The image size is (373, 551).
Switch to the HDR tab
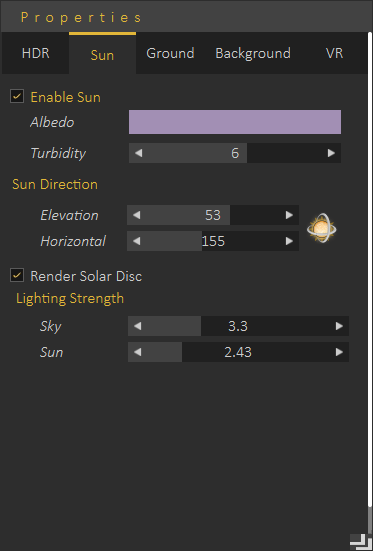point(36,53)
